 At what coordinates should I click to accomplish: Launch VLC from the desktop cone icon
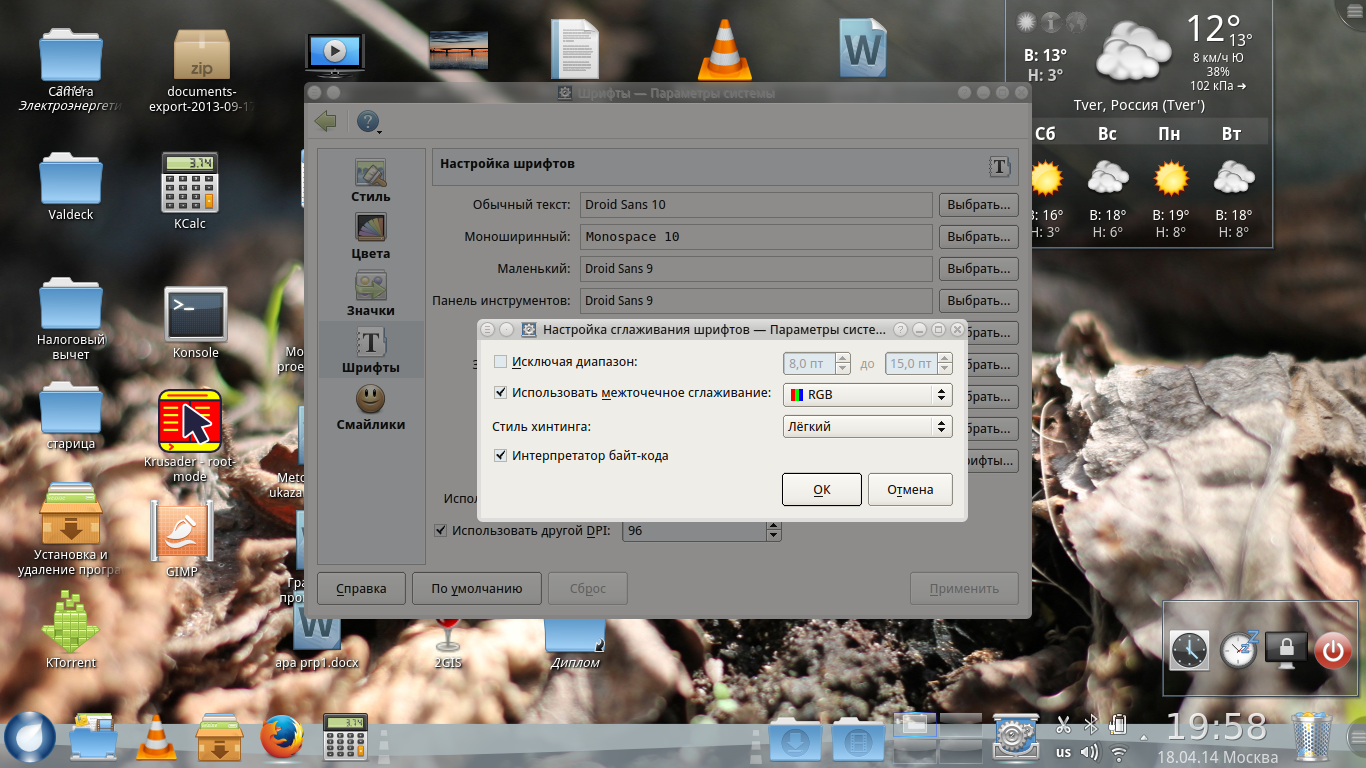pyautogui.click(x=724, y=49)
